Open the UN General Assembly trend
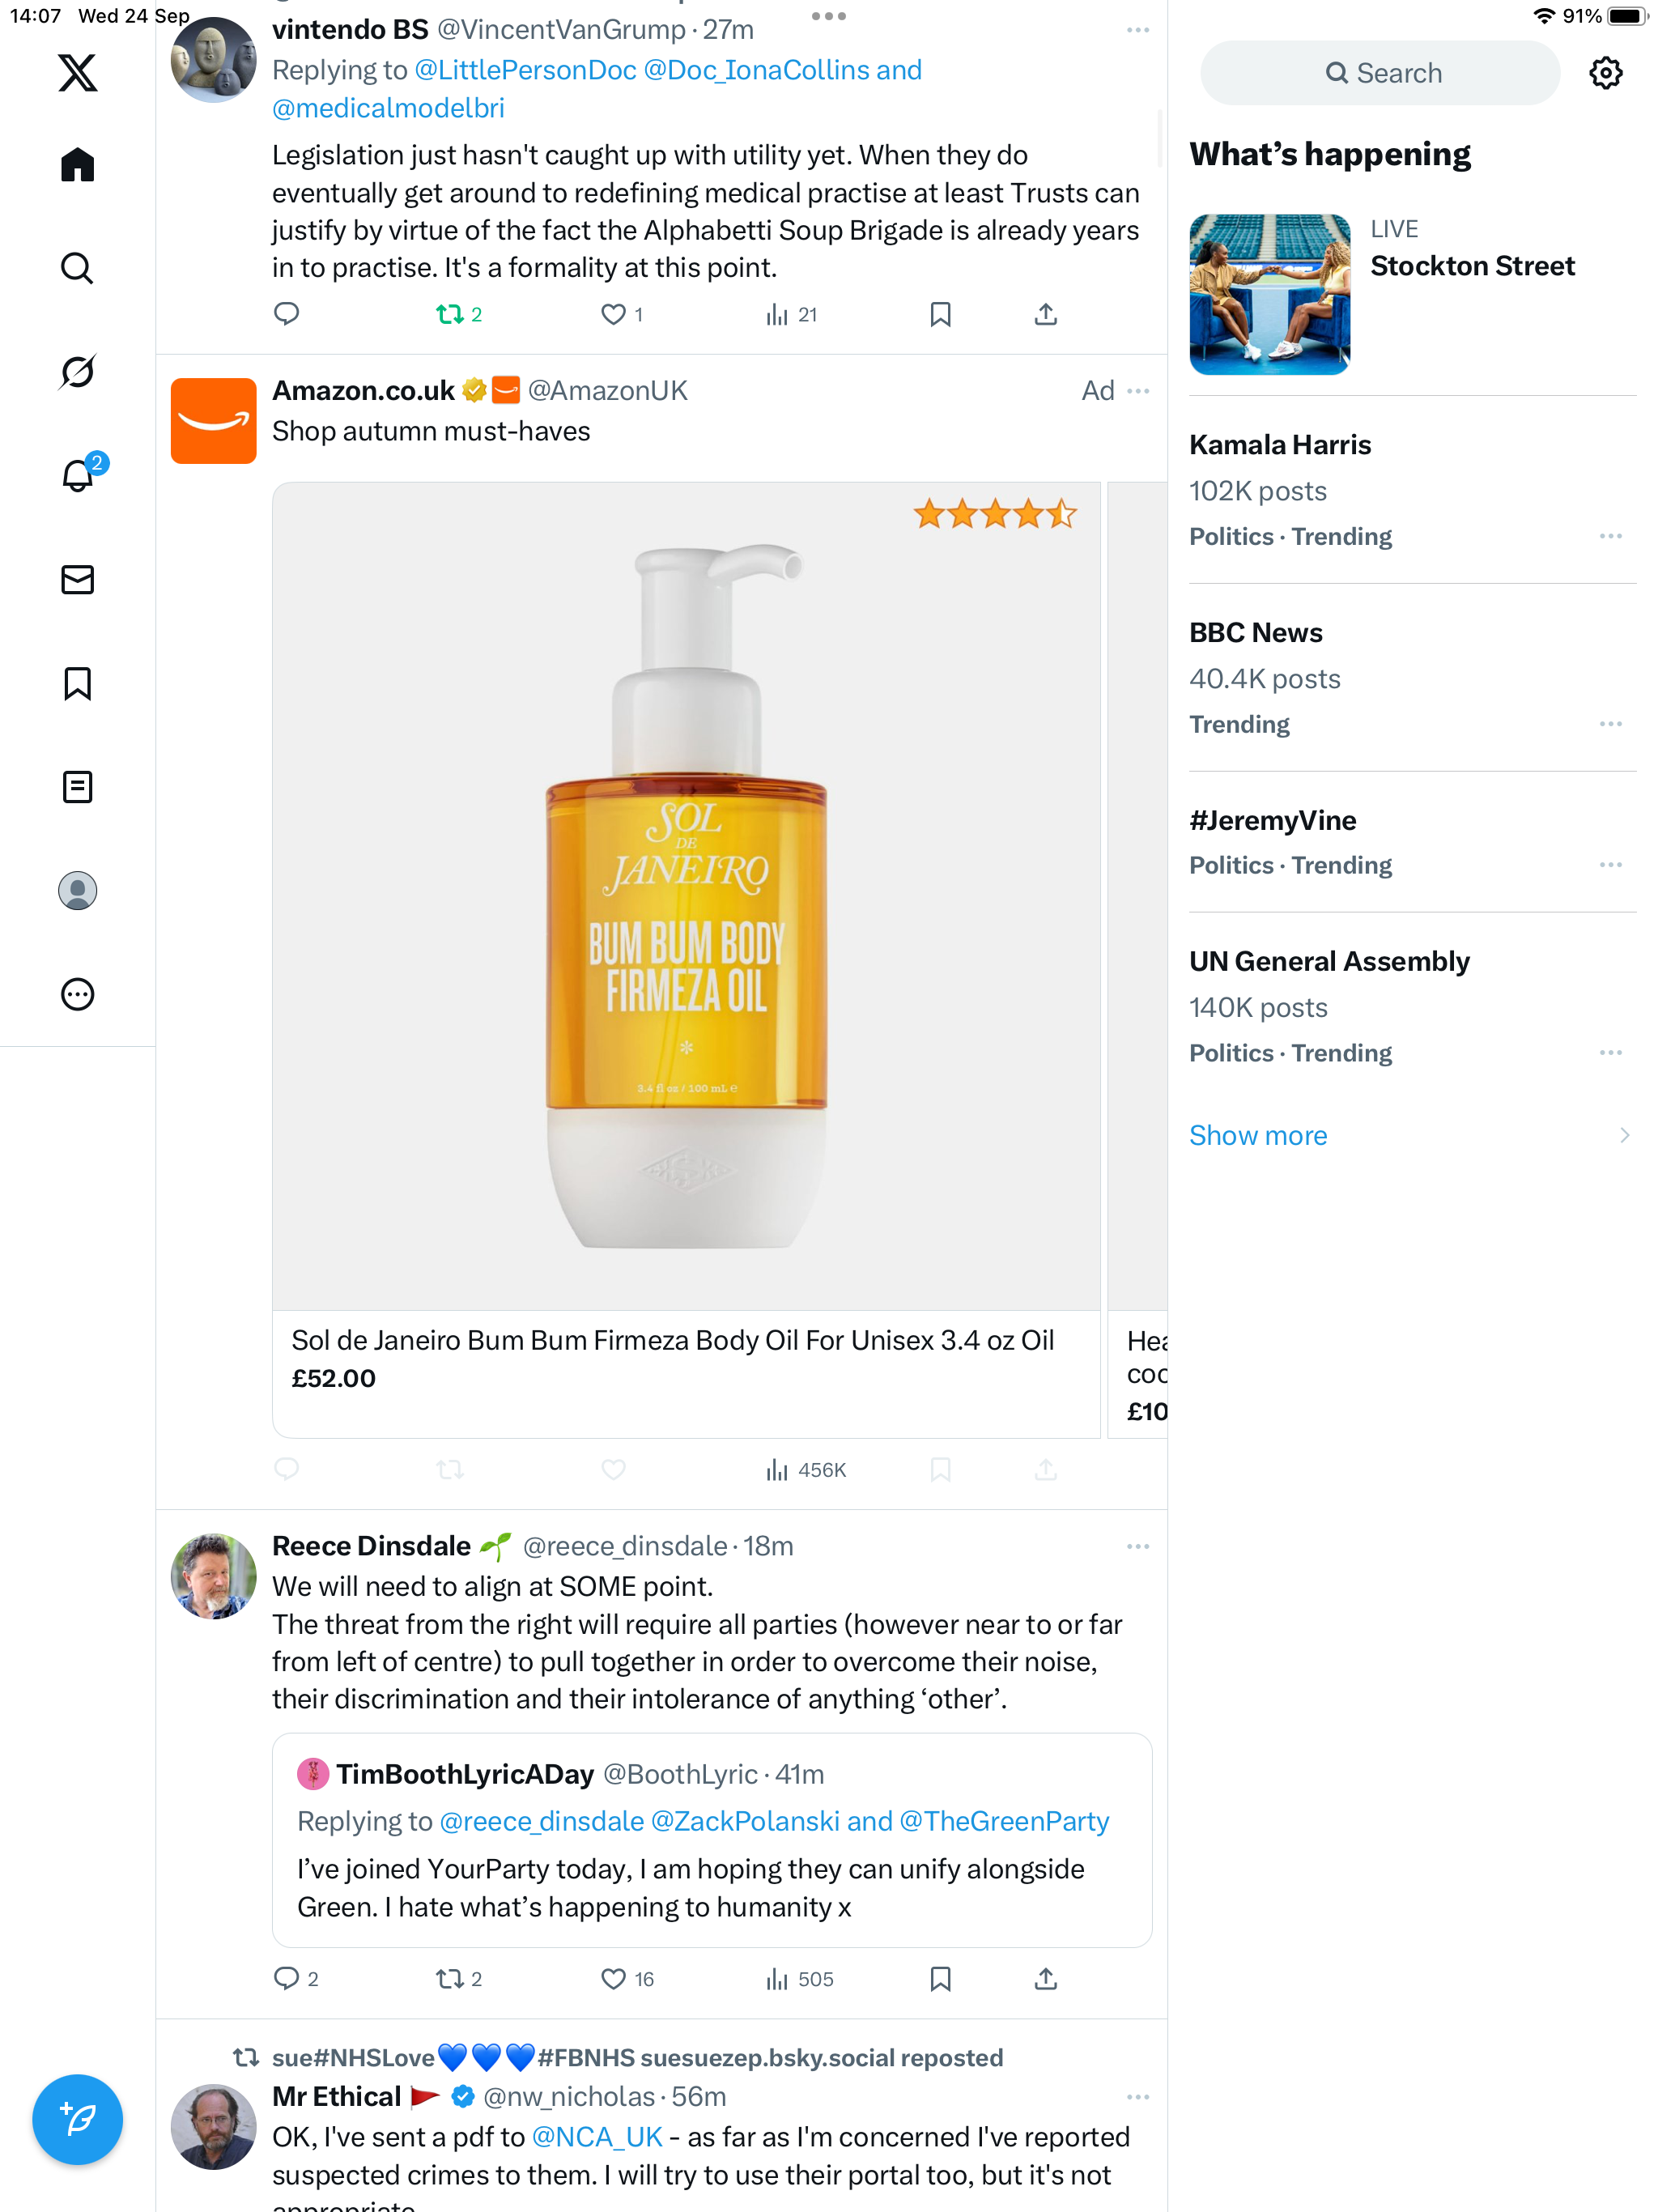The width and height of the screenshot is (1658, 2212). click(x=1329, y=961)
